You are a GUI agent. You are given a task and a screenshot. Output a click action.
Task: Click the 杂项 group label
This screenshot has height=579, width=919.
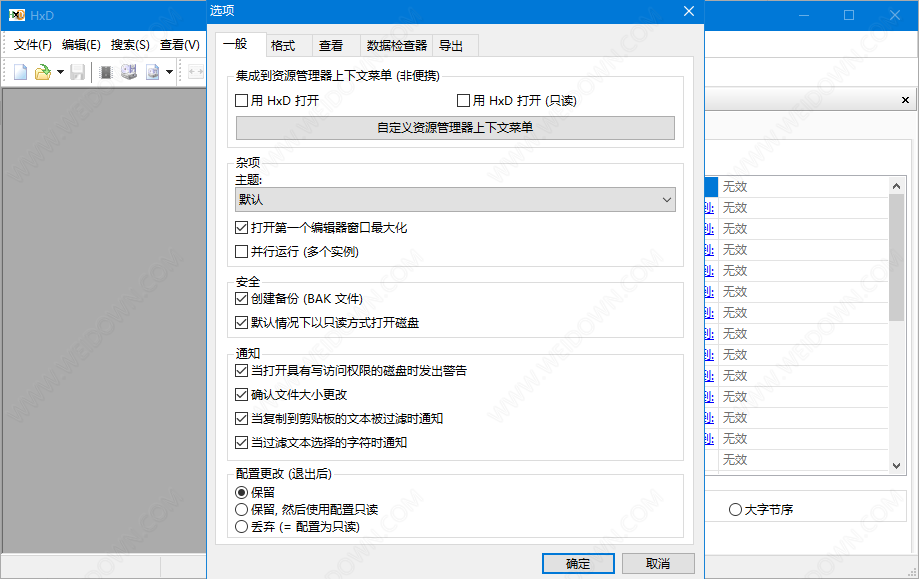pos(247,162)
